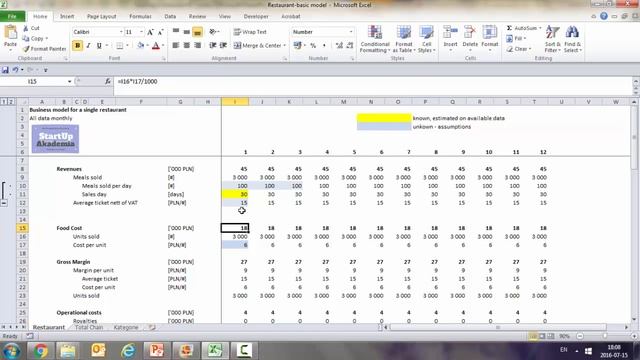Switch to the Formulas ribbon tab
Viewport: 640px width, 360px height.
coord(140,16)
